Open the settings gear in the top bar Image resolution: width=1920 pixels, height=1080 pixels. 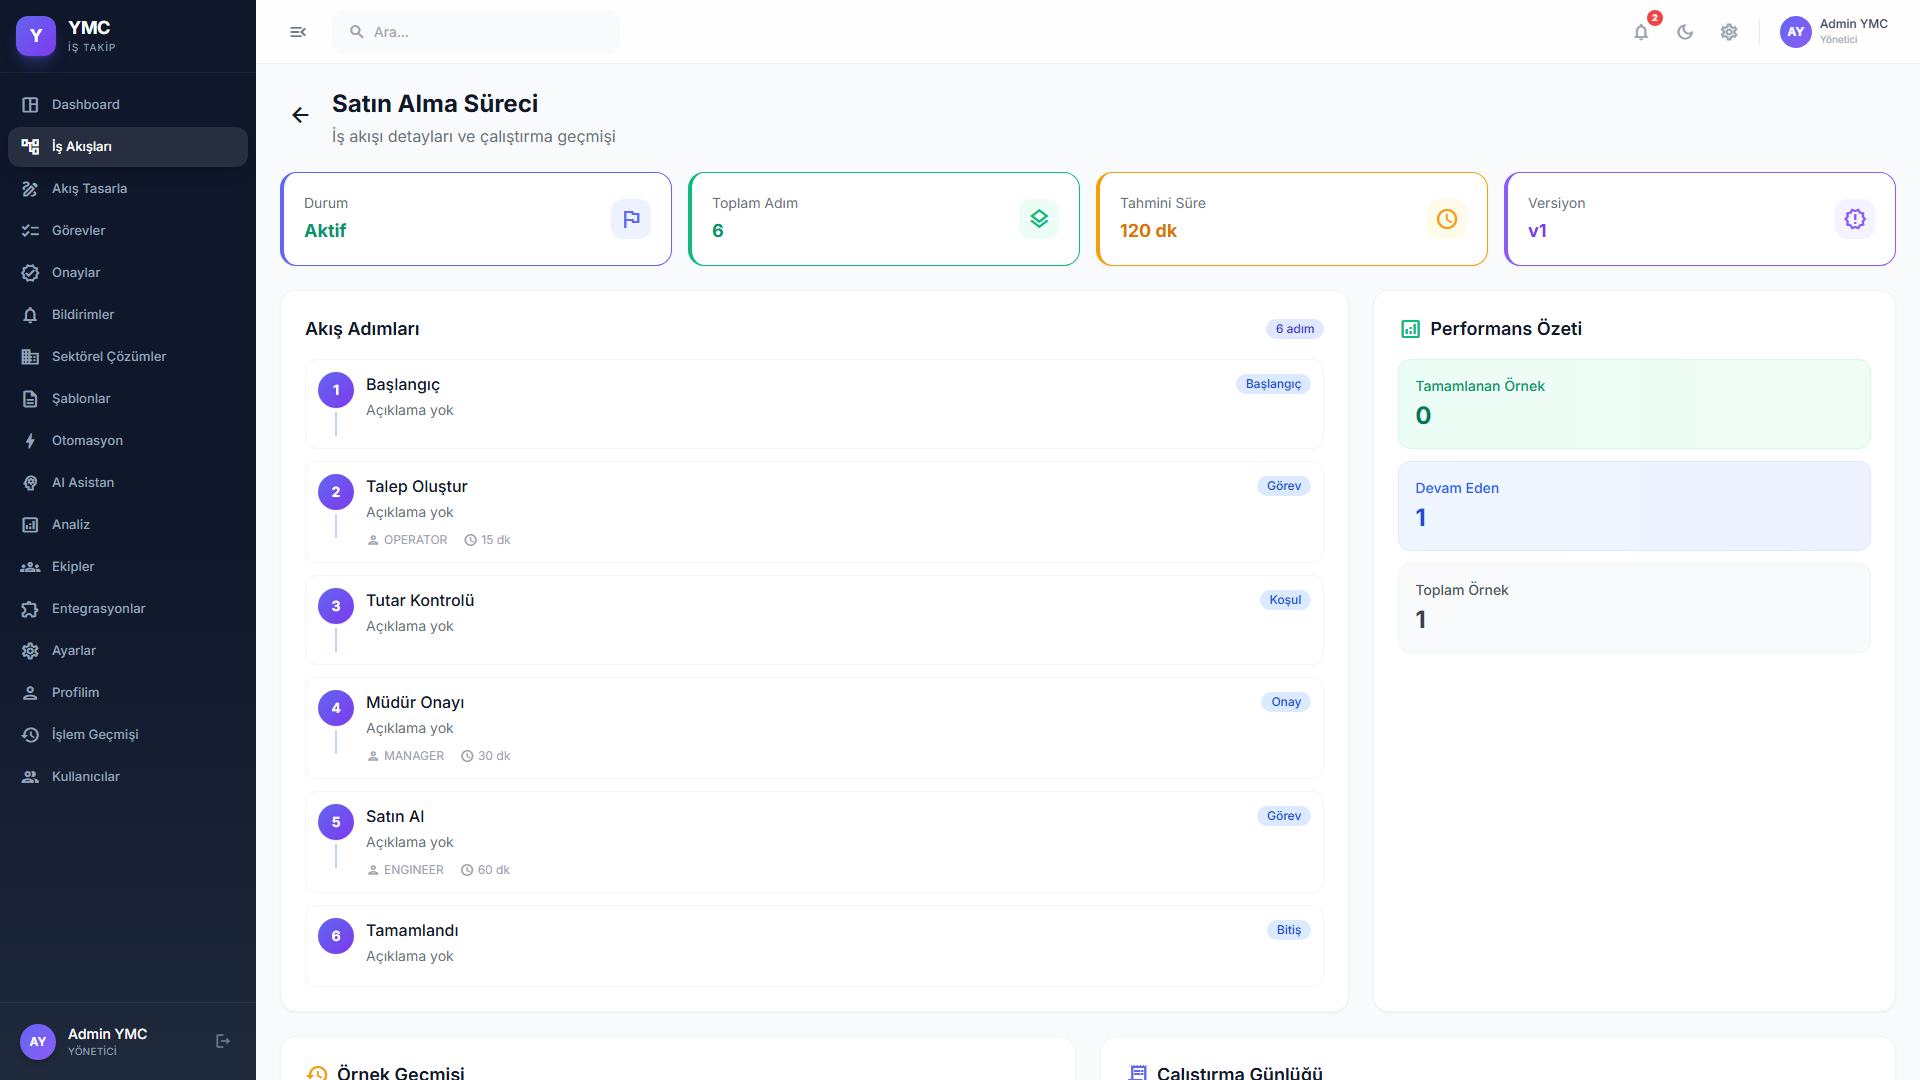pyautogui.click(x=1729, y=32)
